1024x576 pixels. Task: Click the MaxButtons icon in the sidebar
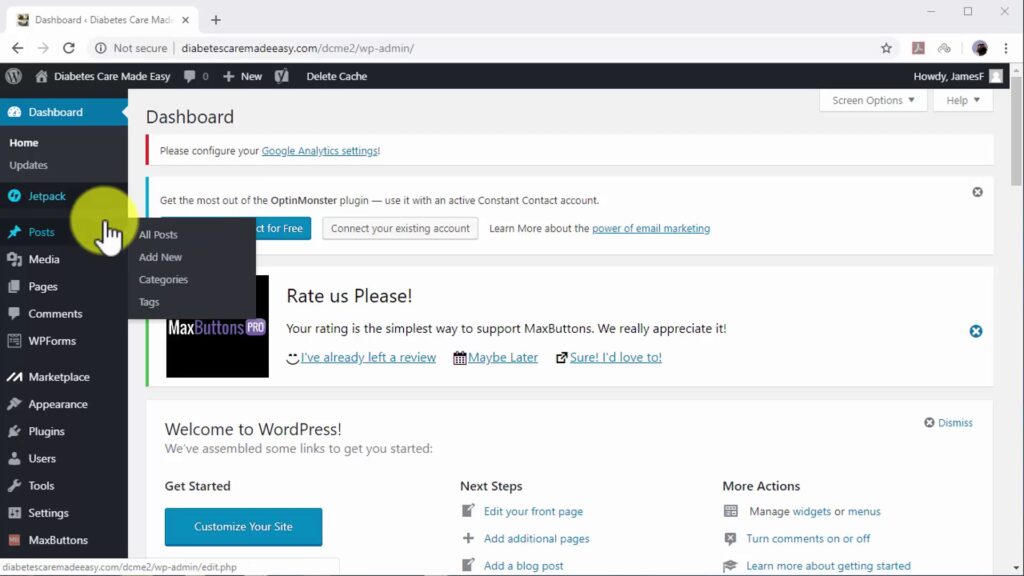point(14,540)
